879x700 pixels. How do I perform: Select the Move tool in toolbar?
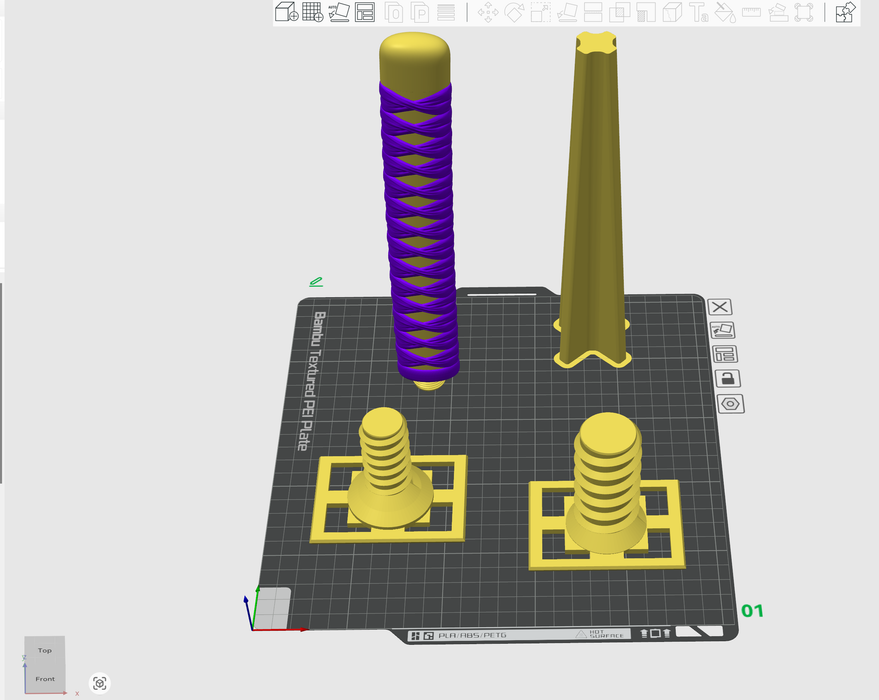[488, 12]
